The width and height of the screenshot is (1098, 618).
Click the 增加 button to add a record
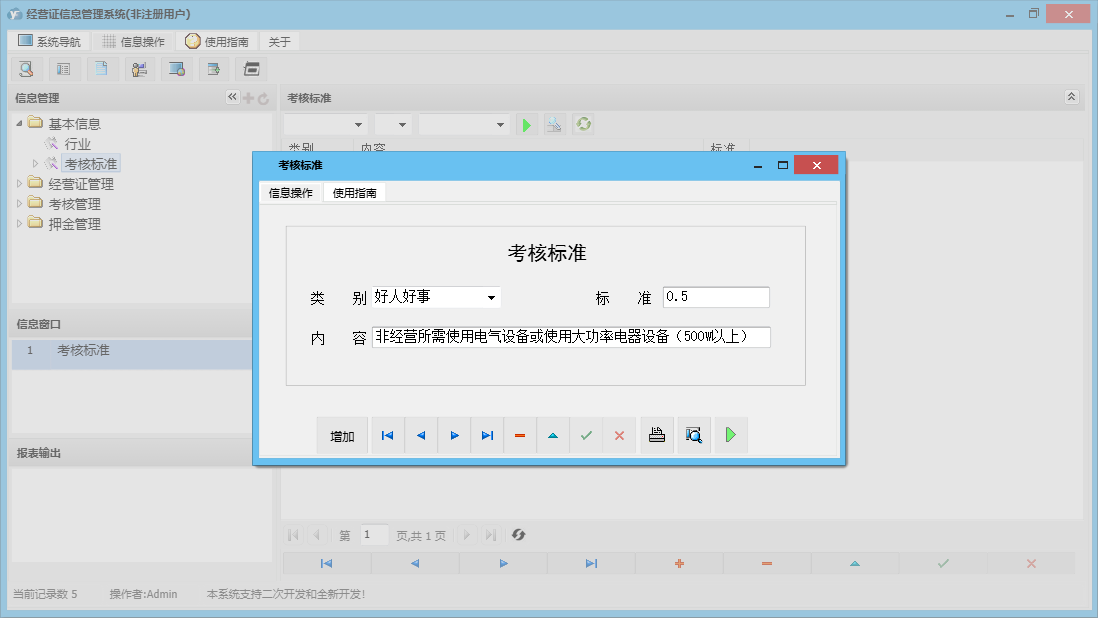coord(342,435)
